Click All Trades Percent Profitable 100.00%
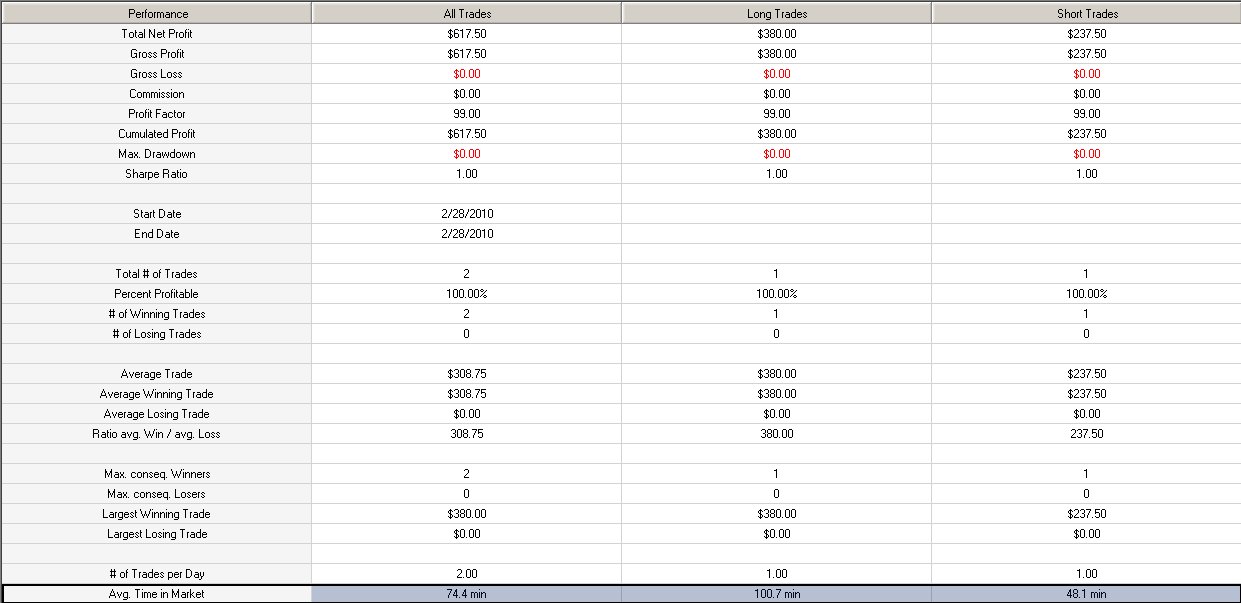 [467, 294]
